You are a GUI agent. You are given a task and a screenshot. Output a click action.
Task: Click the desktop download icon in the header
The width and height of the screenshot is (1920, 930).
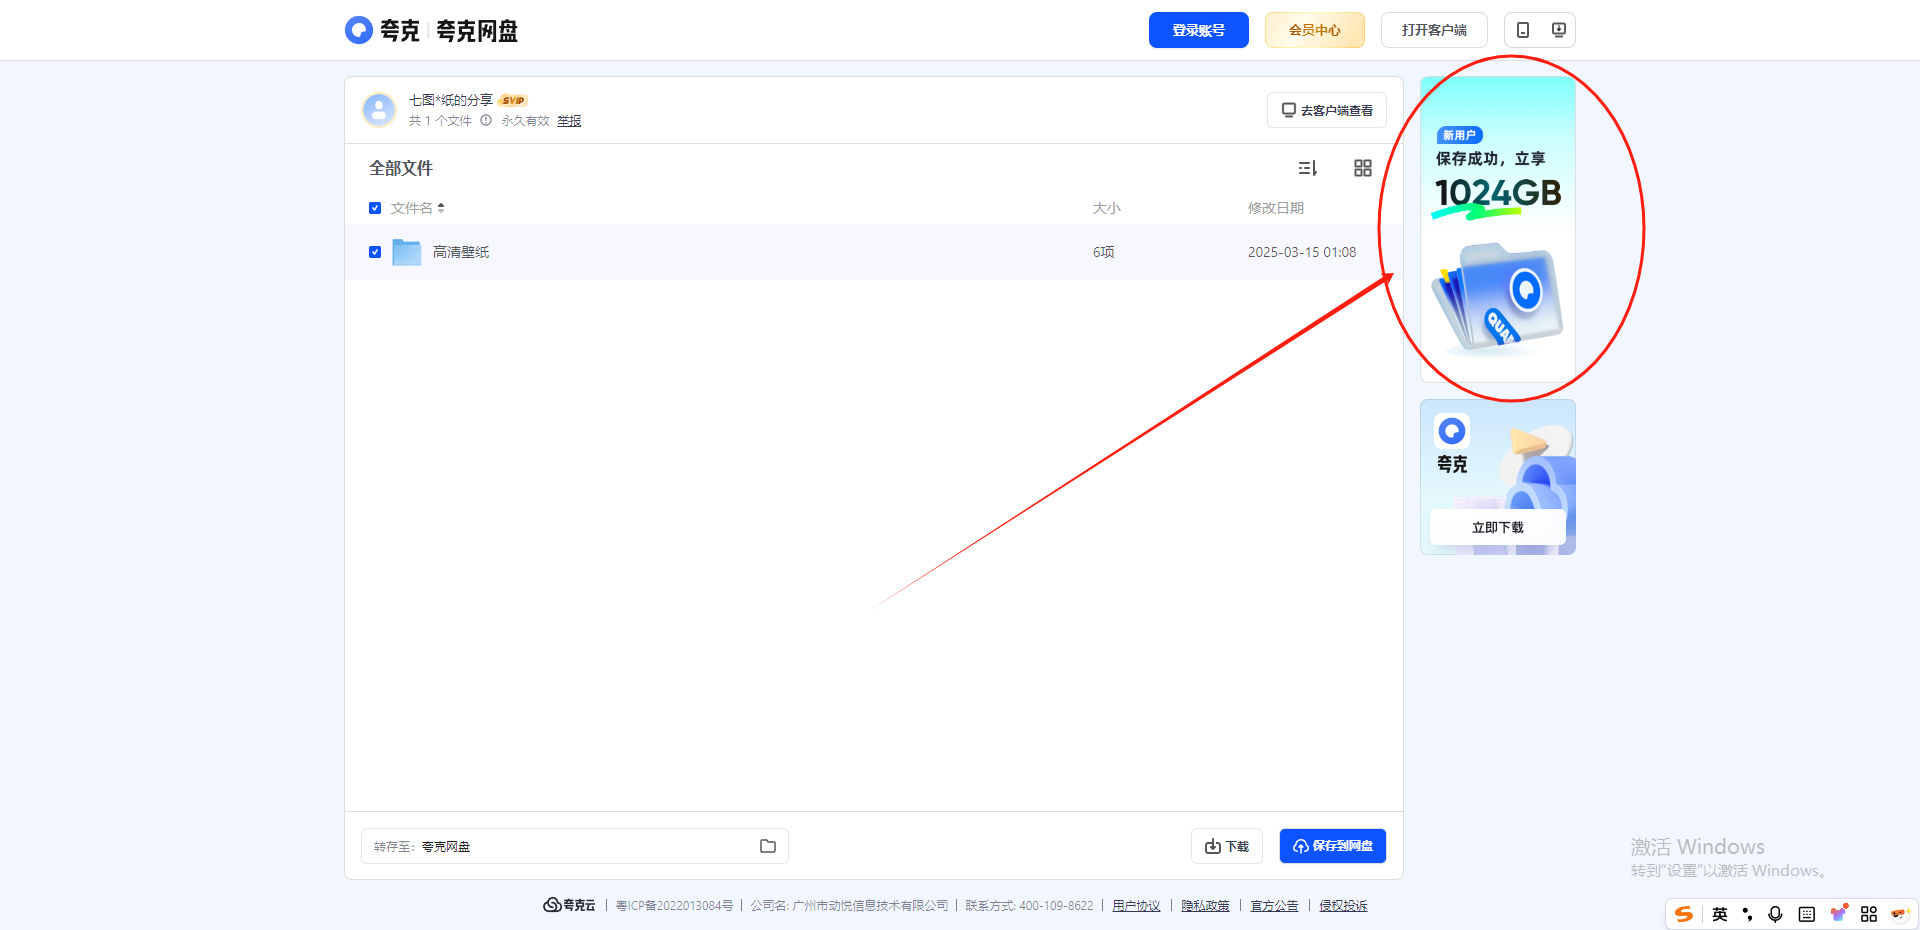tap(1558, 30)
